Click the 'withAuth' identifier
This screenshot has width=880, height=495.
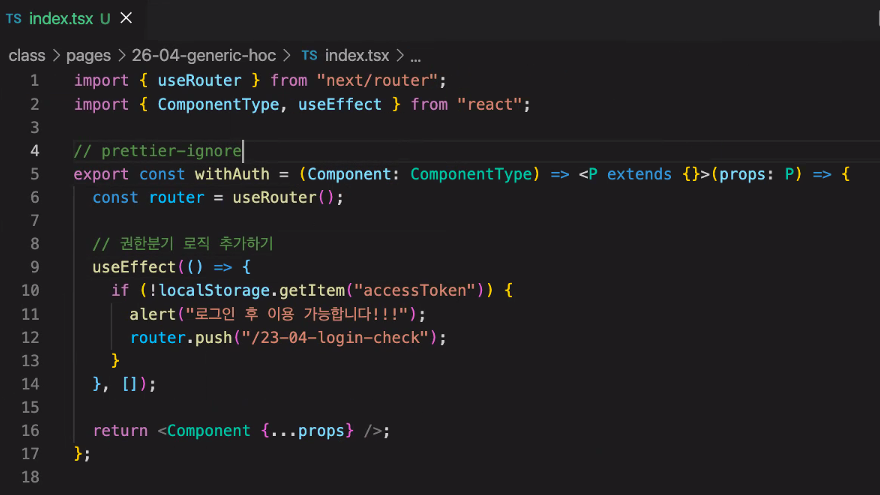(x=232, y=174)
